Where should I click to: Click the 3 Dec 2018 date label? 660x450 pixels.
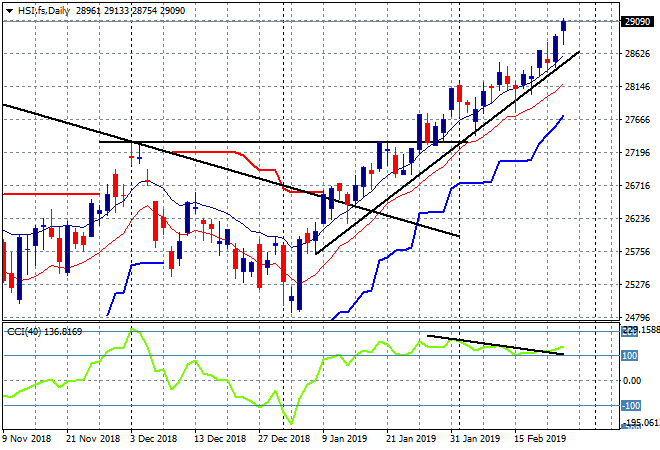[155, 439]
